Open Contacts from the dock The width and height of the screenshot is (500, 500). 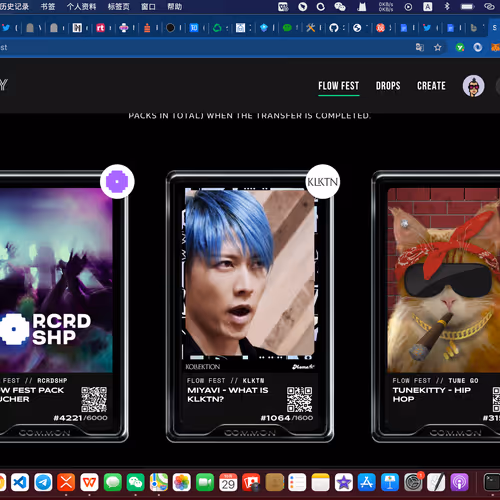coord(274,482)
